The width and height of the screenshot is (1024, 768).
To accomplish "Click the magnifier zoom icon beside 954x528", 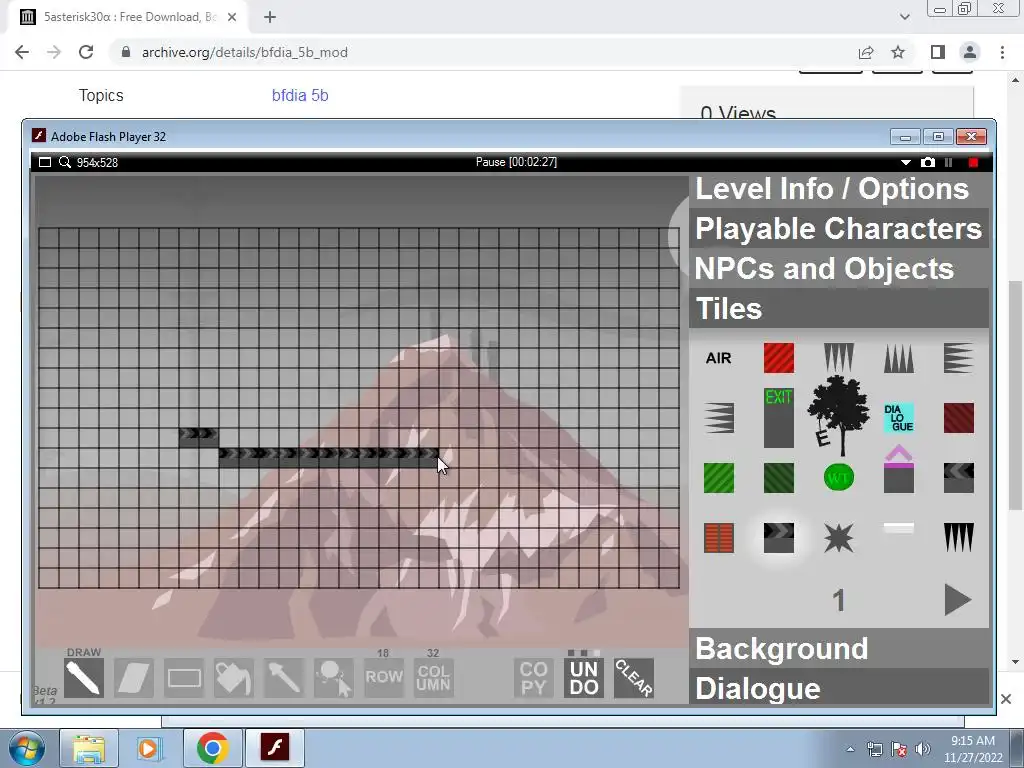I will (65, 162).
